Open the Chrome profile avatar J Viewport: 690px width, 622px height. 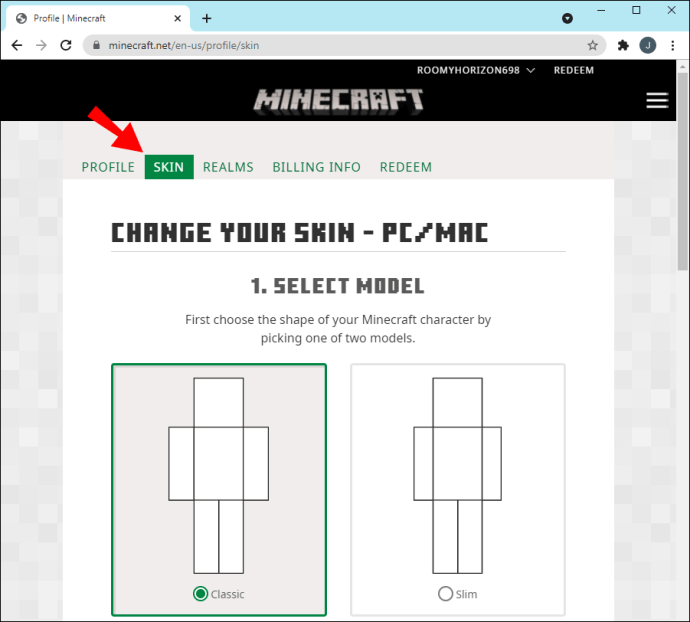coord(648,45)
